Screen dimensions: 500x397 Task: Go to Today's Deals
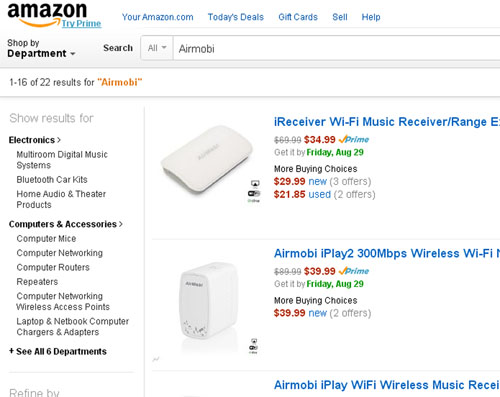coord(236,17)
